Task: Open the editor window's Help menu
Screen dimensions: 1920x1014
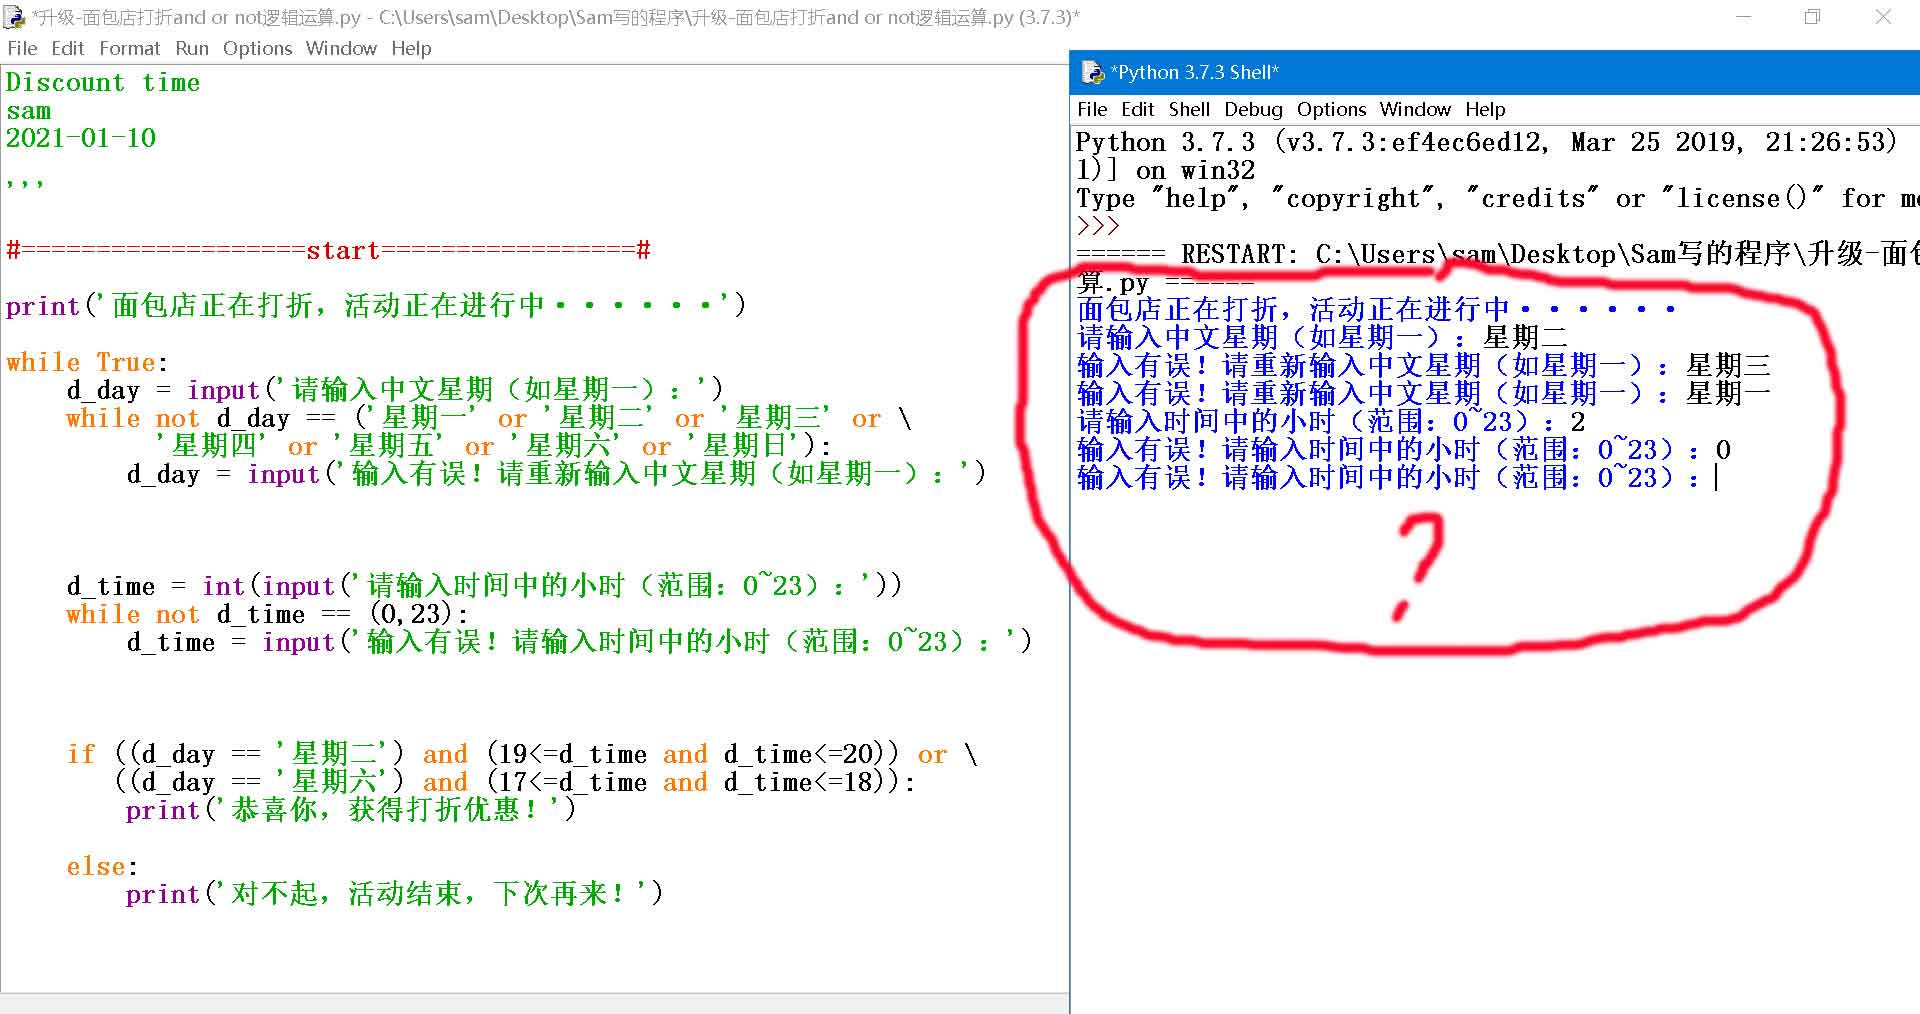Action: tap(411, 48)
